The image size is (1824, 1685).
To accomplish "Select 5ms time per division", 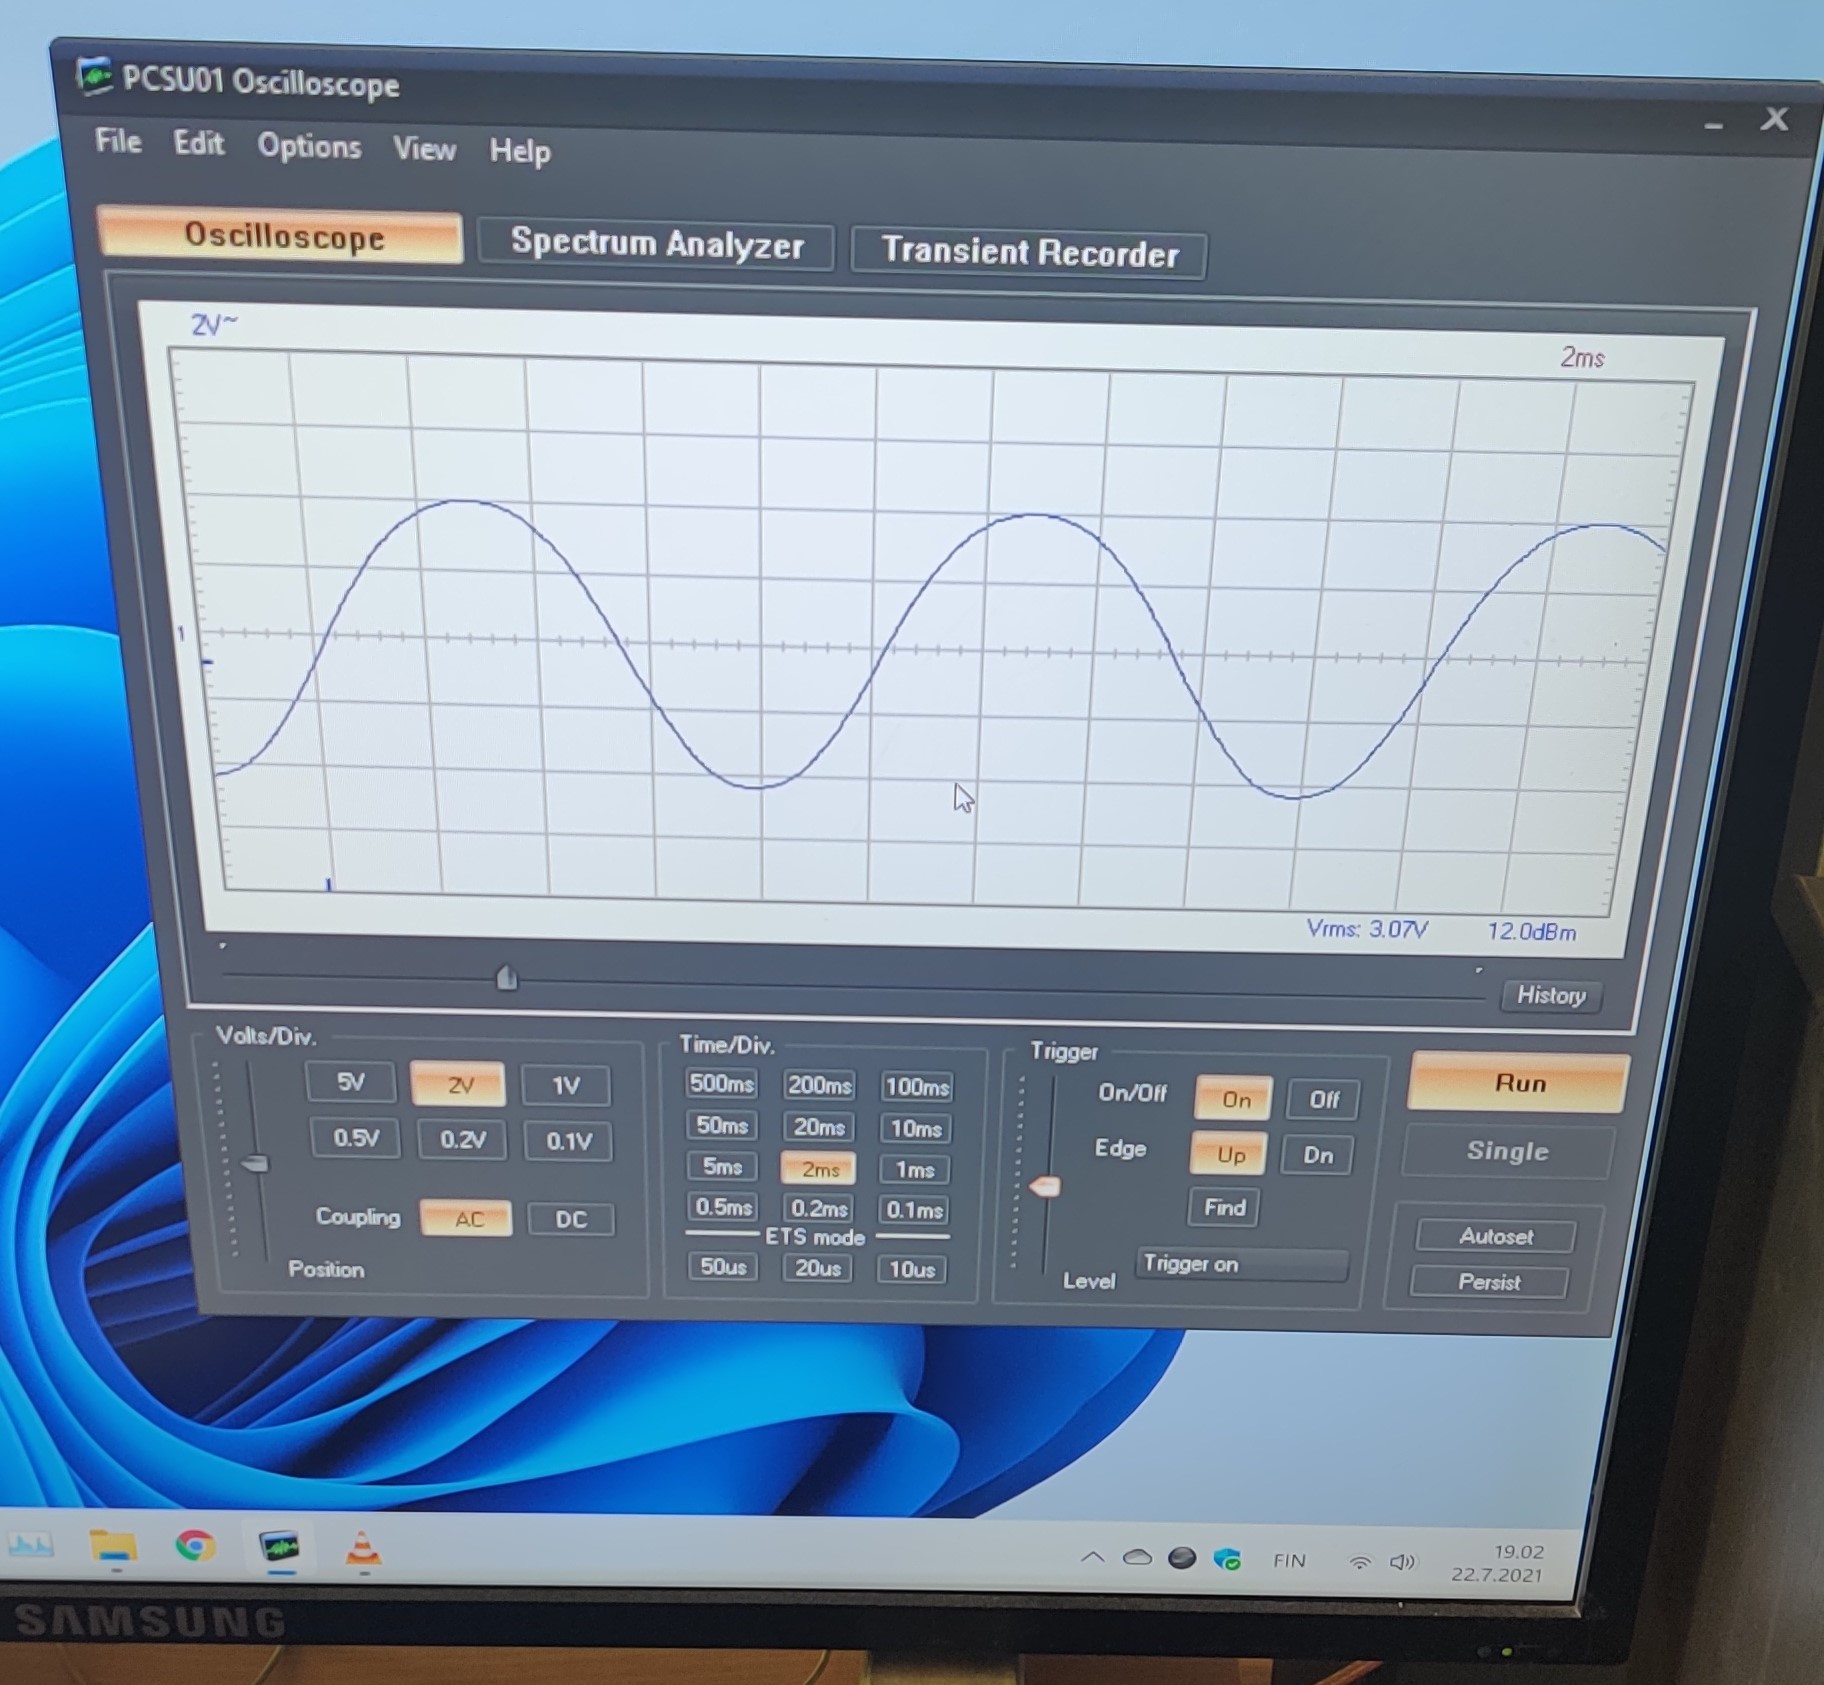I will pyautogui.click(x=722, y=1167).
